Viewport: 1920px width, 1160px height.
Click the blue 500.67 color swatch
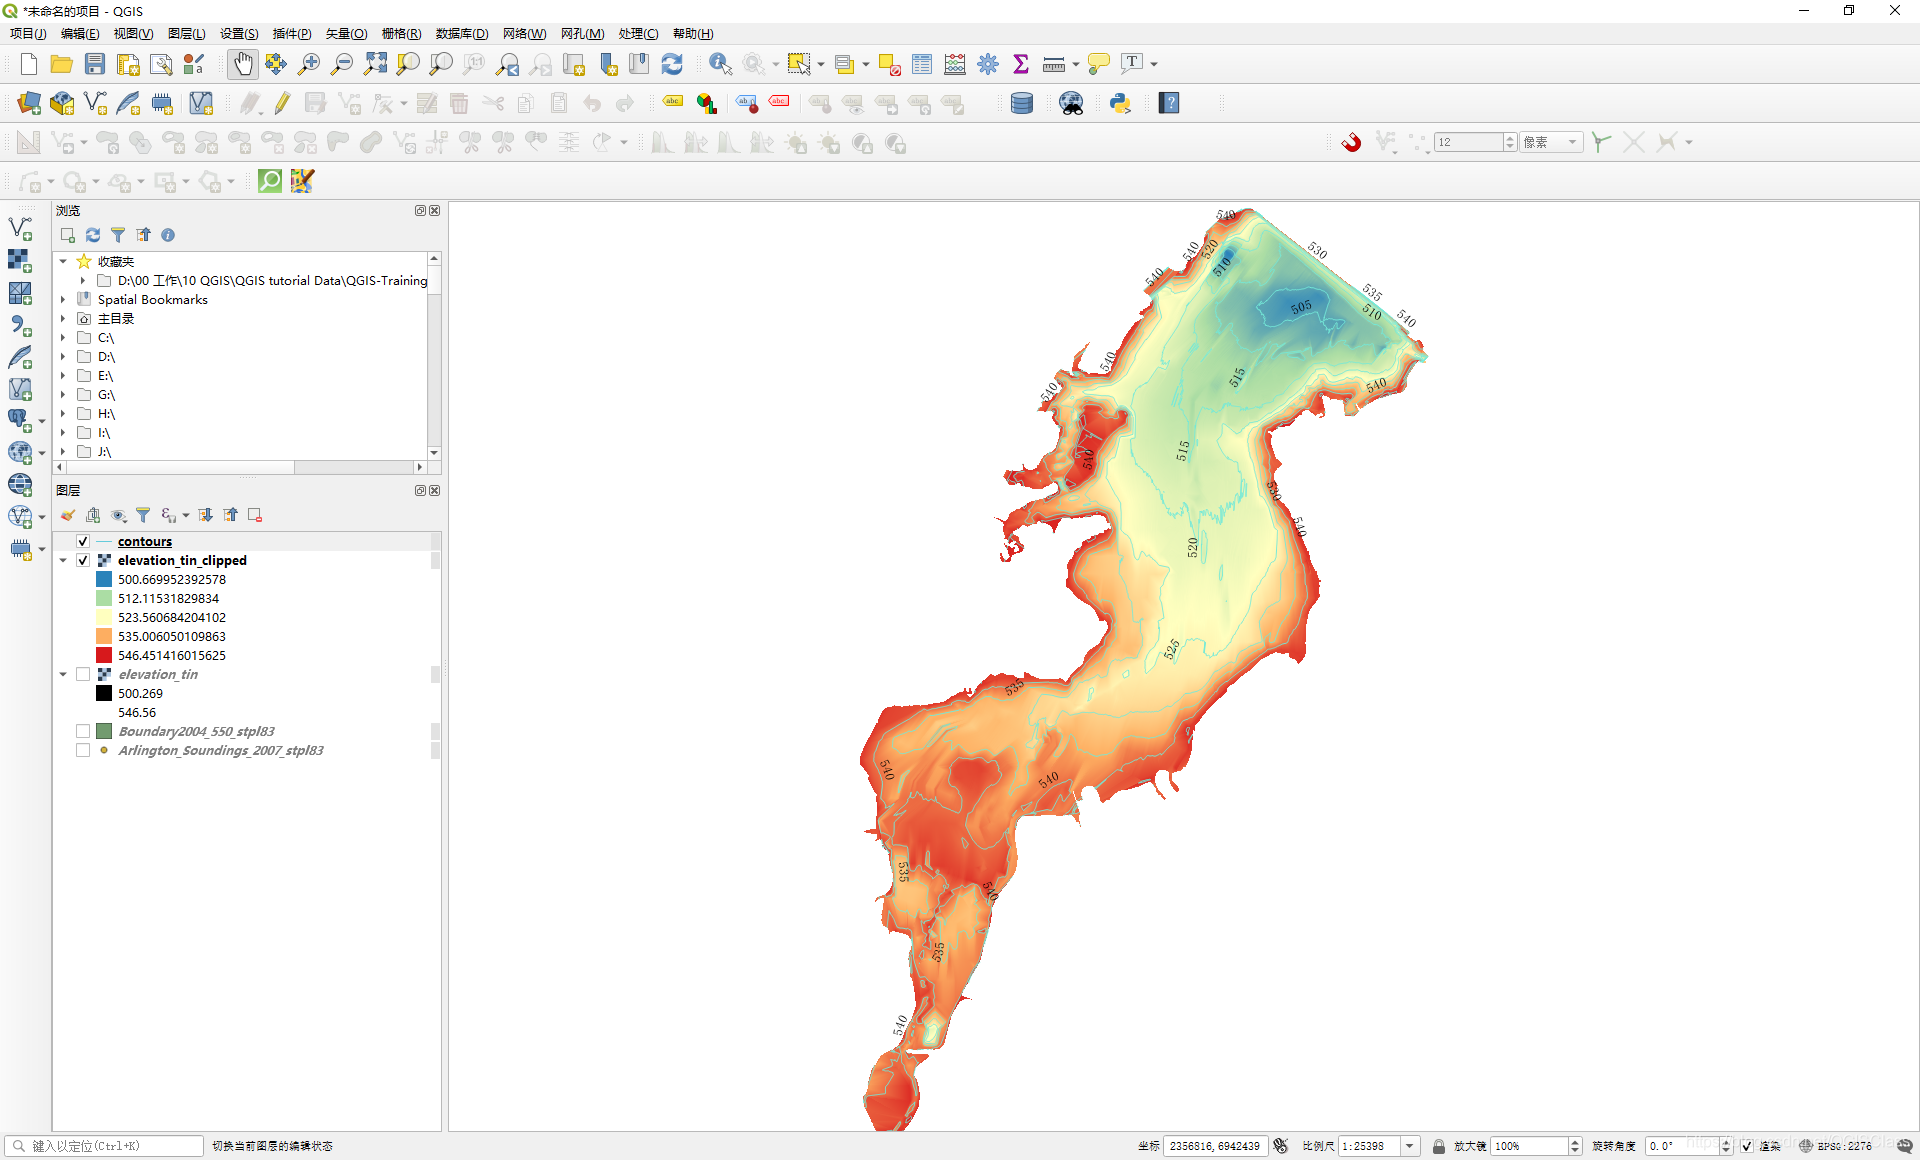104,579
